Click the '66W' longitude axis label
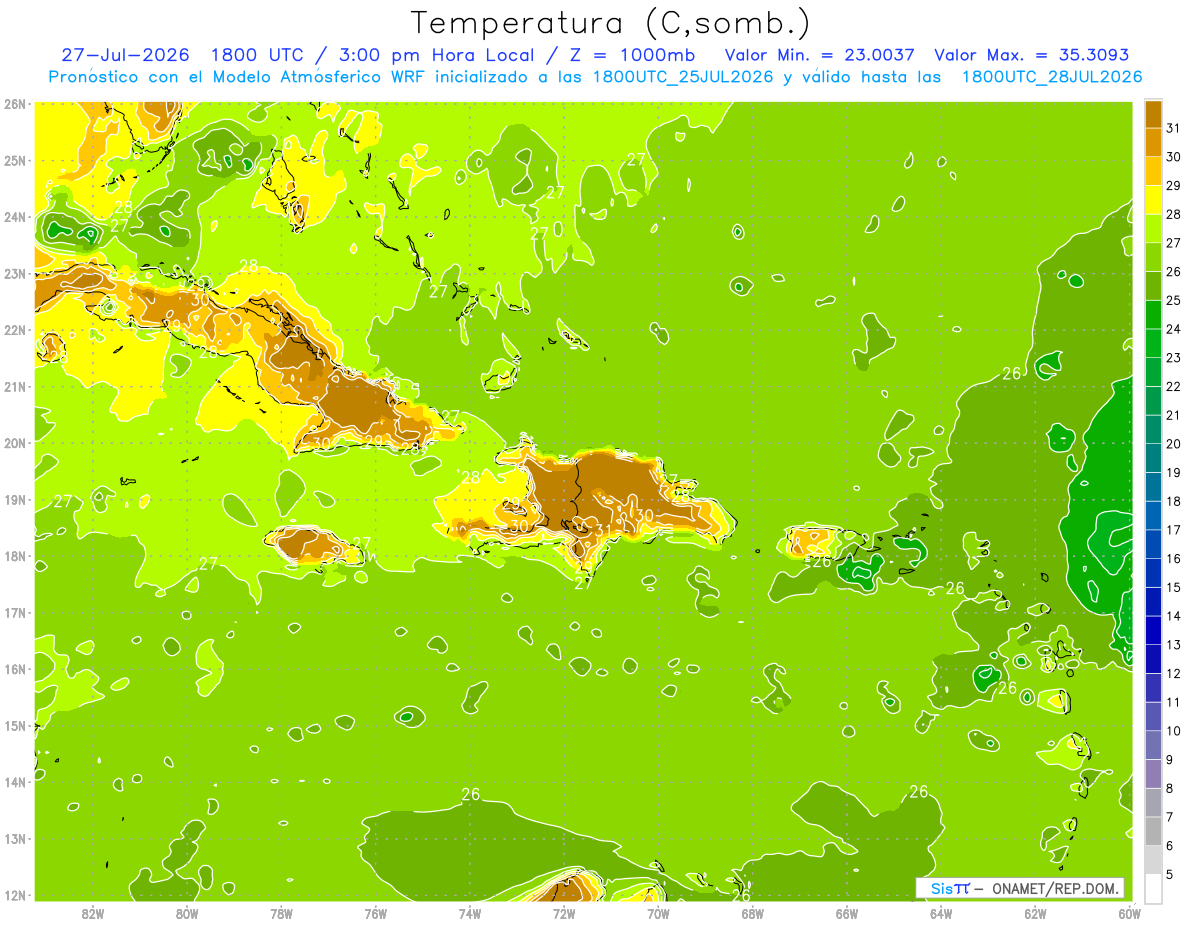This screenshot has width=1200, height=927. 847,914
